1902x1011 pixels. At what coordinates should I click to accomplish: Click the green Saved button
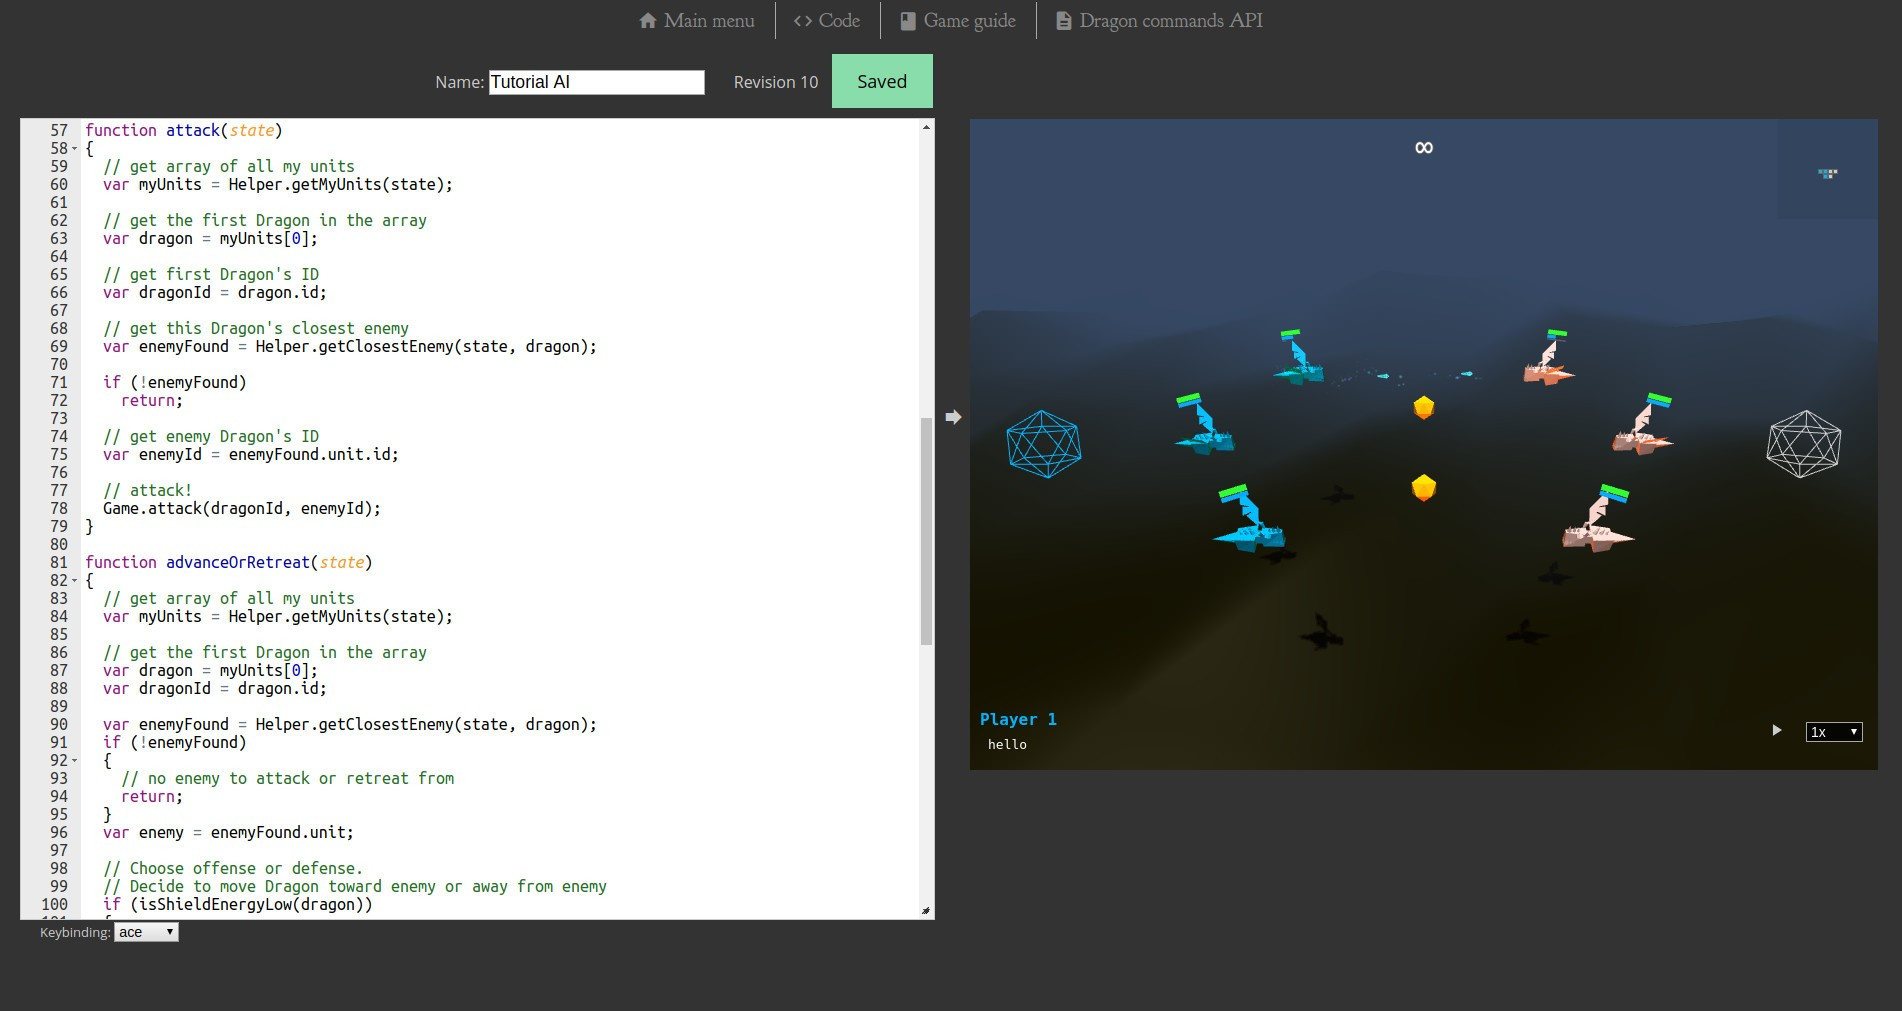[x=882, y=81]
